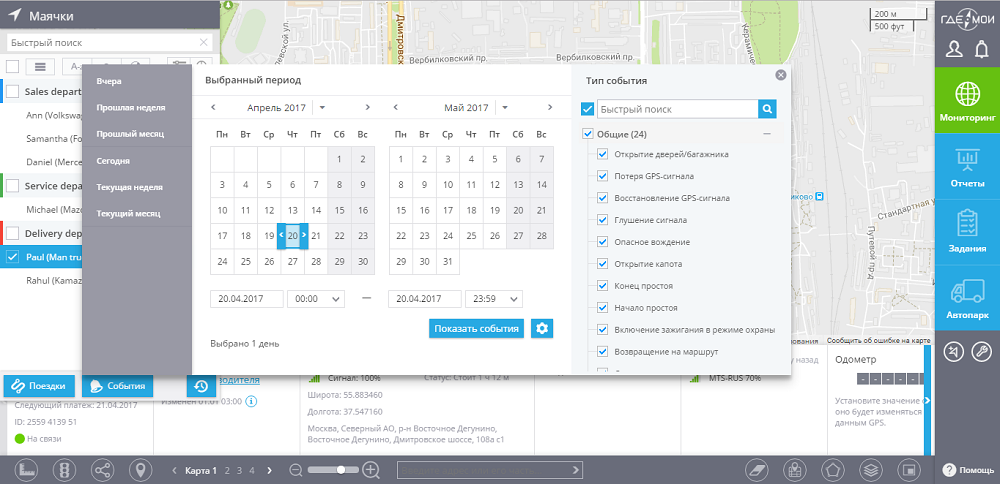Open the Апрель 2017 month dropdown
The image size is (1000, 484).
[x=321, y=108]
